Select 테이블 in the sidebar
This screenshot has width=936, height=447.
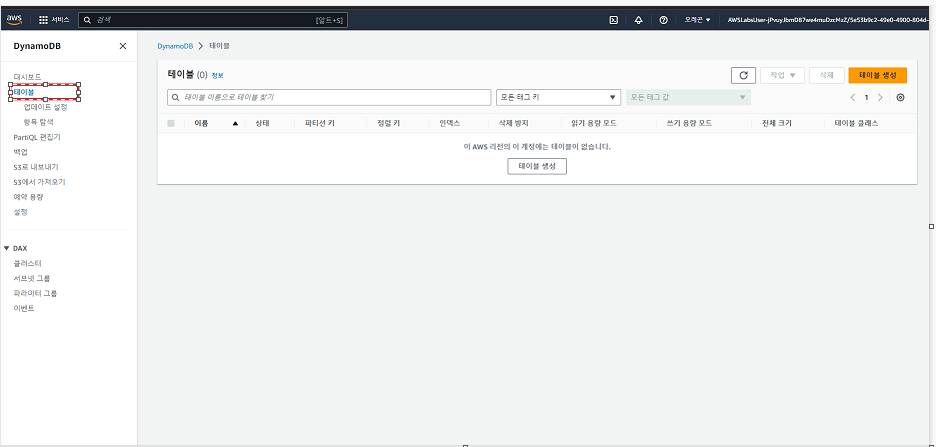tap(24, 92)
